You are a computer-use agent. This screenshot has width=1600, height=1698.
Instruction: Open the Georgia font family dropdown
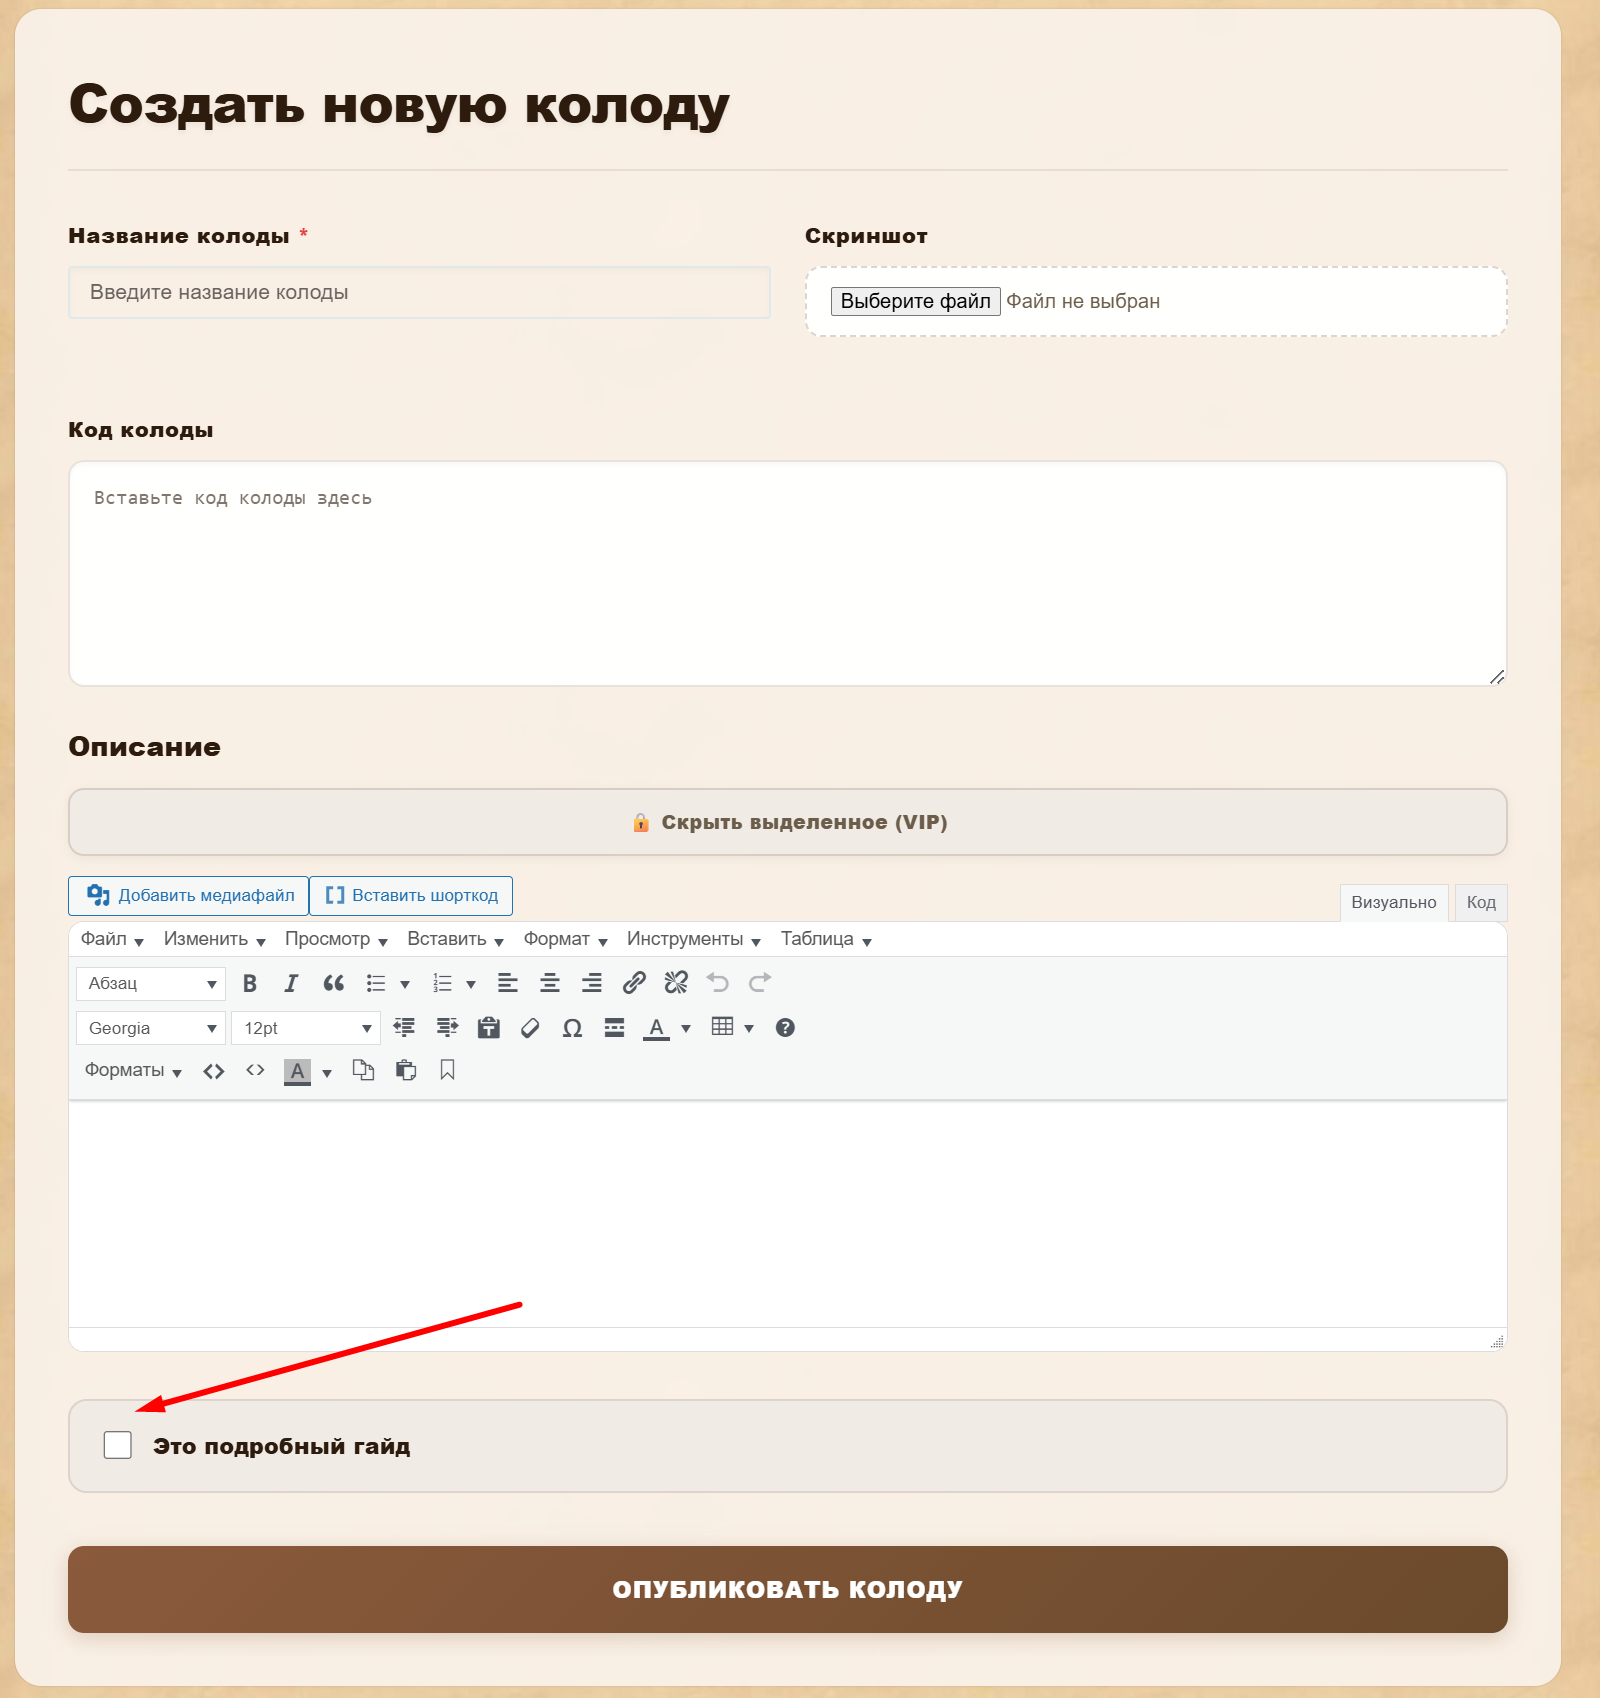pos(151,1029)
